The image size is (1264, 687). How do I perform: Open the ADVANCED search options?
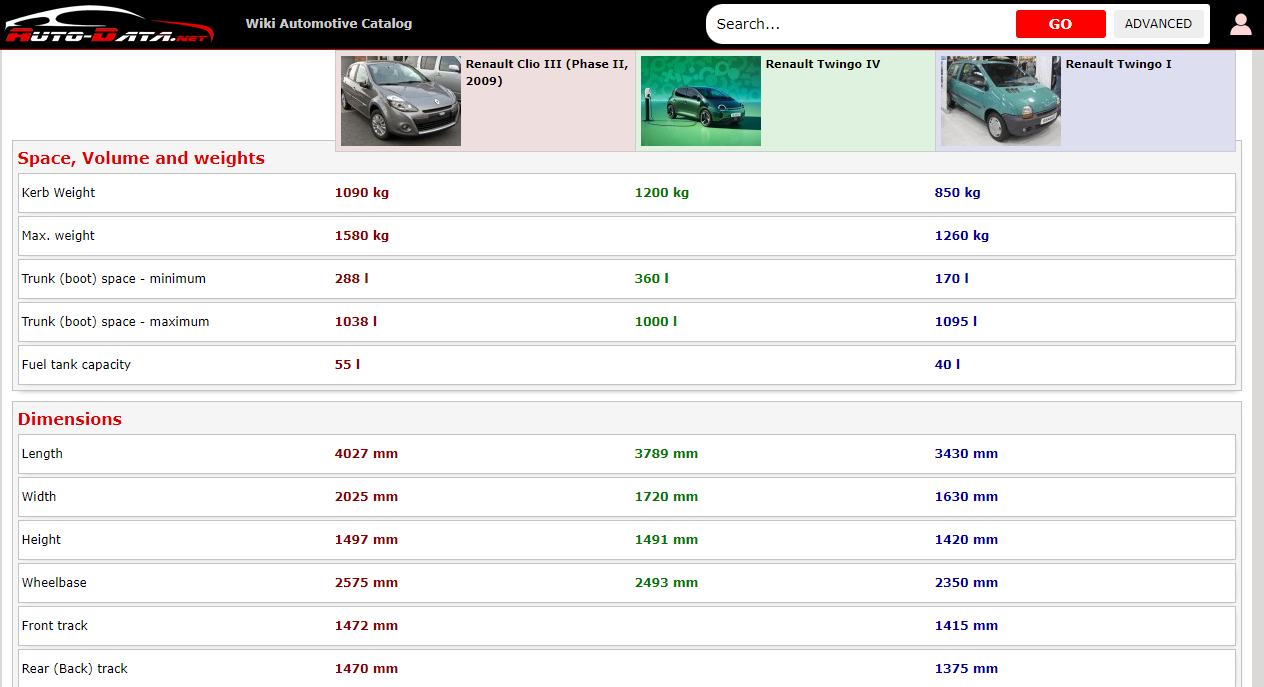[x=1158, y=24]
